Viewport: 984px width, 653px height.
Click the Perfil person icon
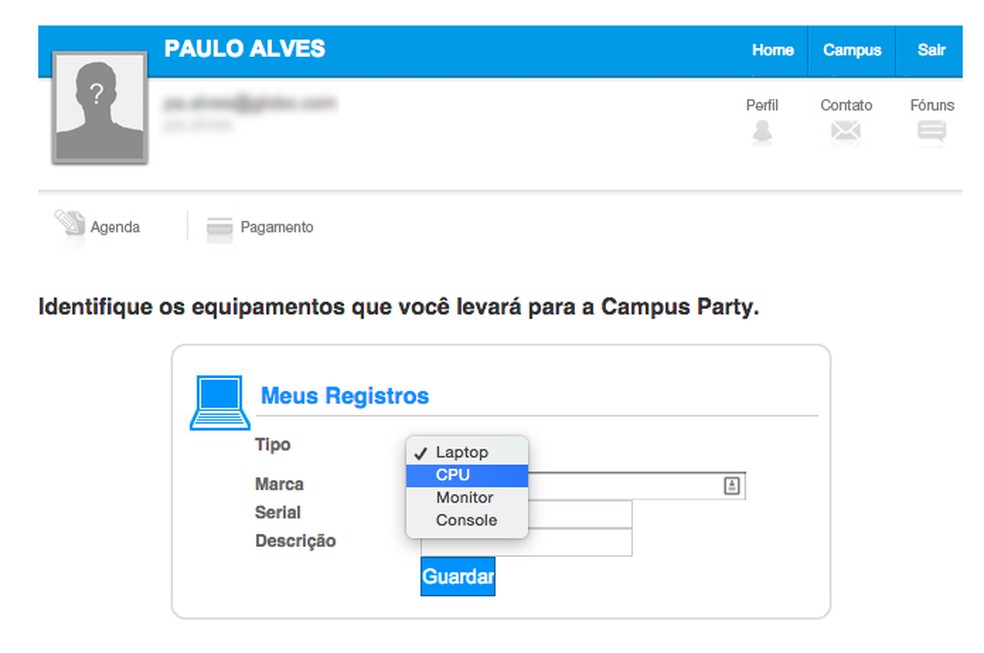pyautogui.click(x=762, y=131)
